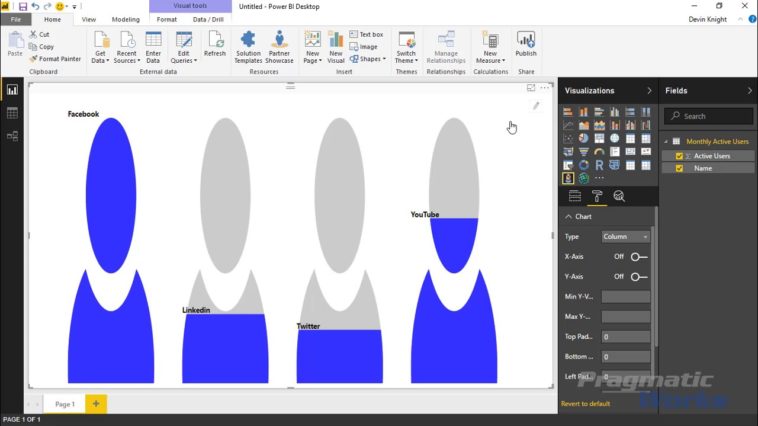This screenshot has width=758, height=426.
Task: Toggle the Y-Axis switch
Action: 638,277
